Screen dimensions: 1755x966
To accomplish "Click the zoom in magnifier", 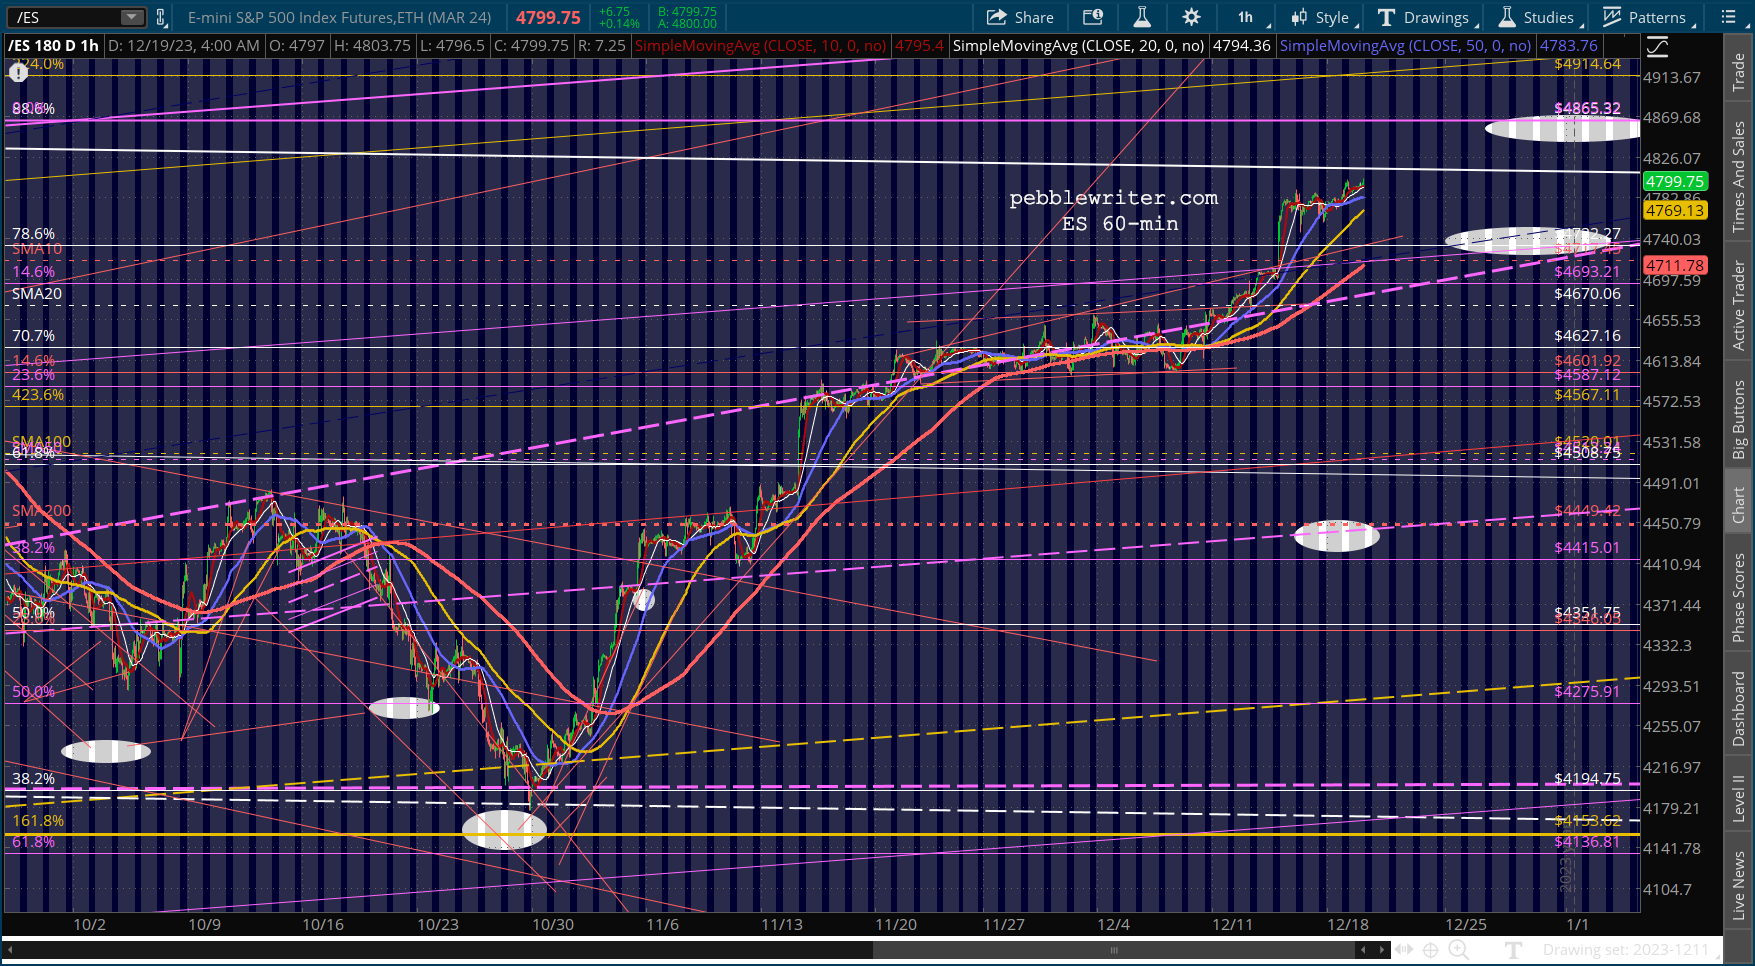I will point(1458,950).
